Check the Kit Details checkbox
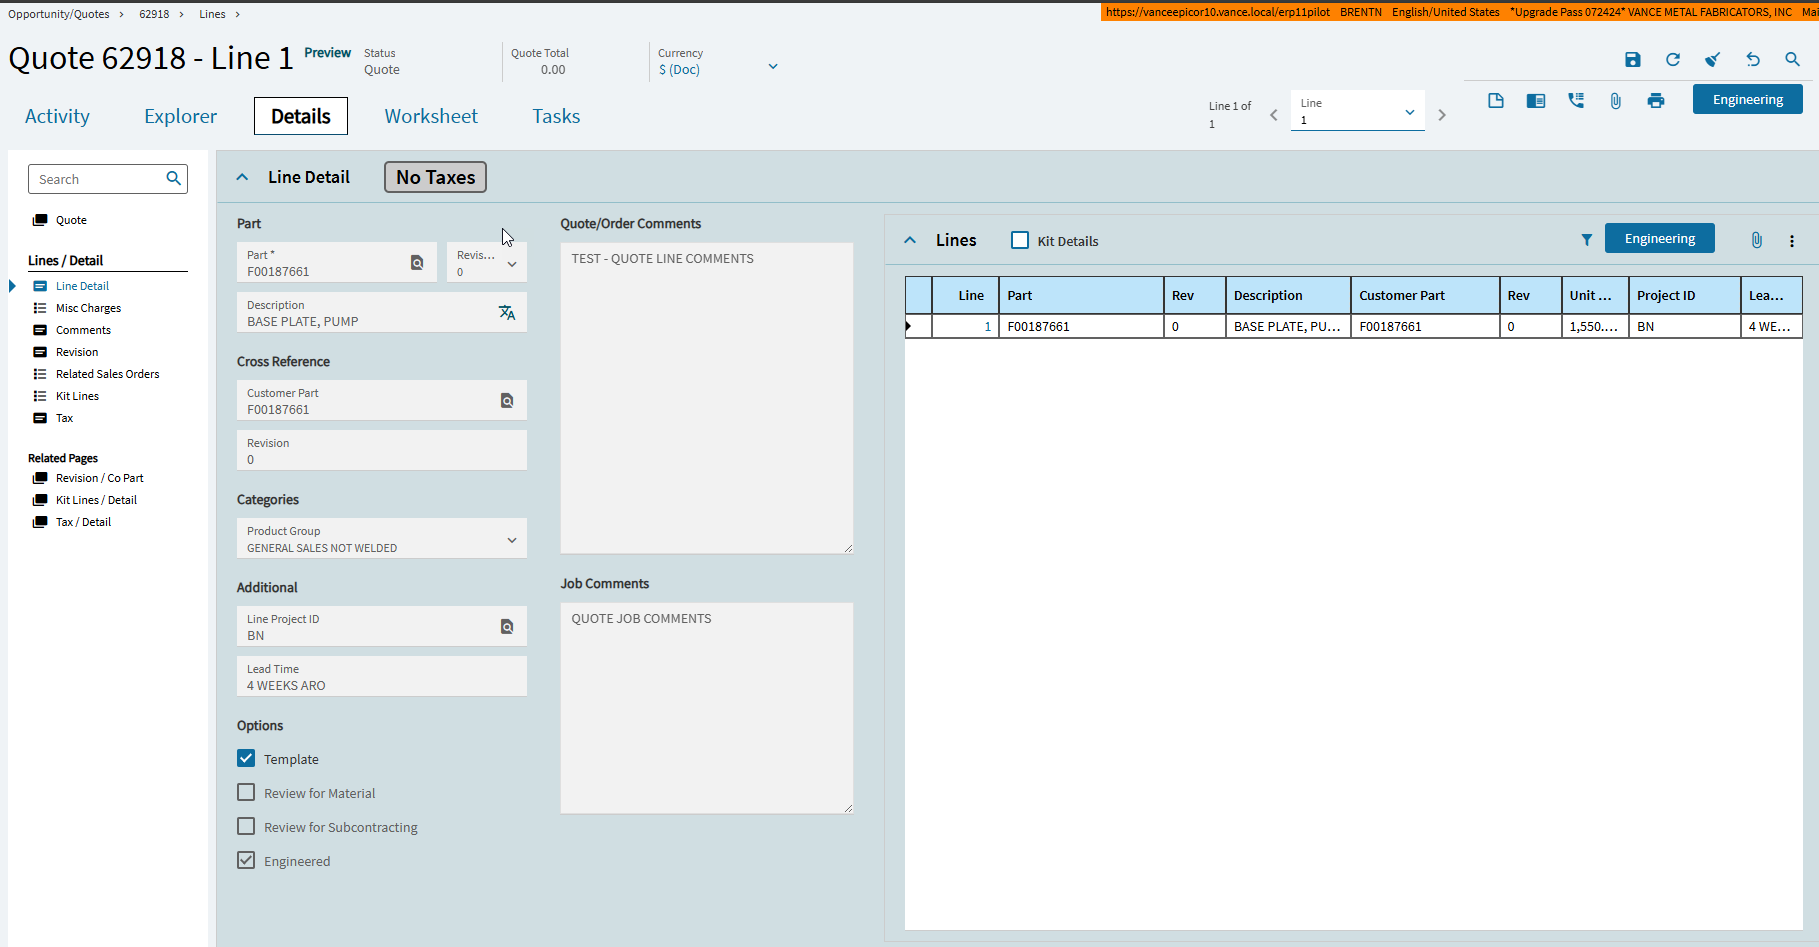The height and width of the screenshot is (947, 1819). [x=1020, y=241]
